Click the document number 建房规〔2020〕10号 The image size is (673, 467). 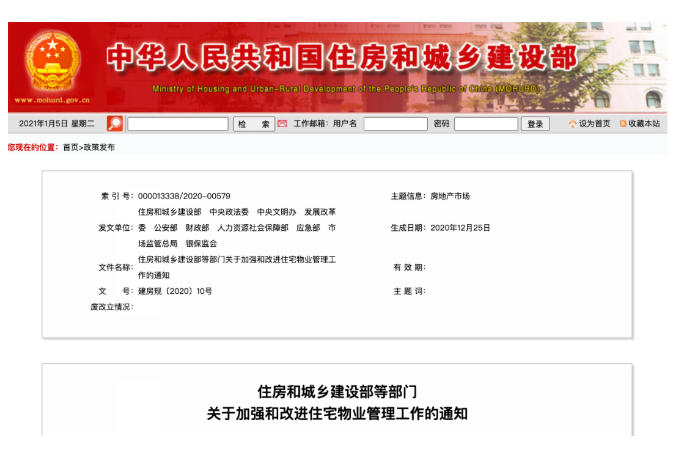[x=175, y=291]
